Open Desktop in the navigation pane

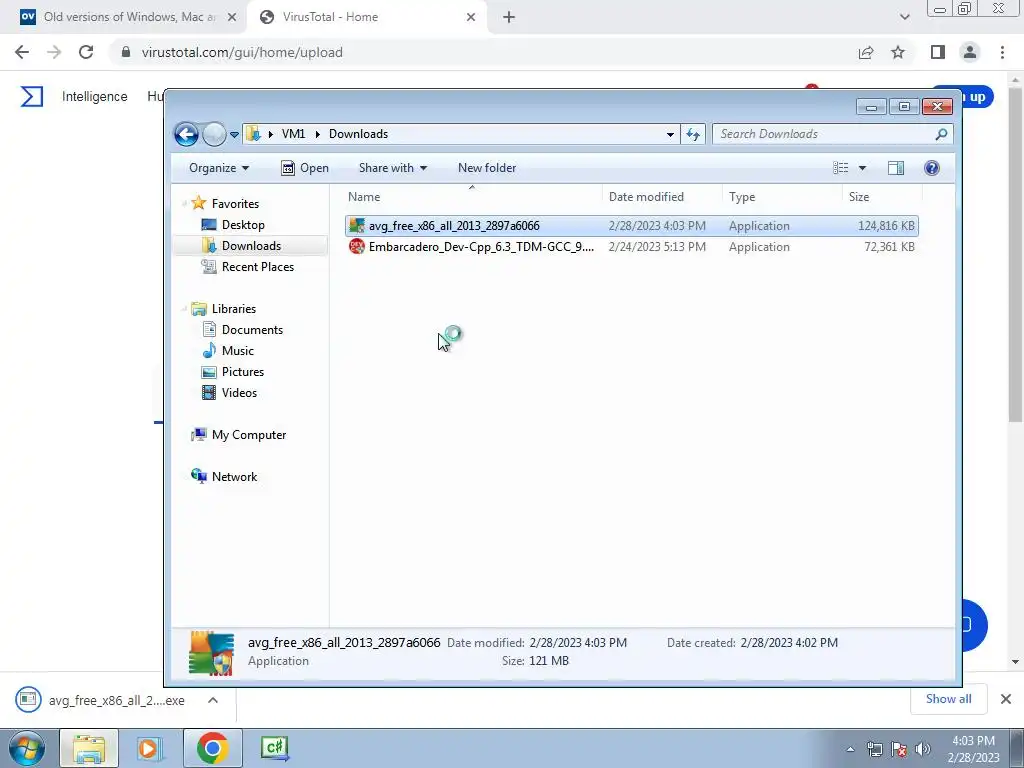pyautogui.click(x=243, y=225)
